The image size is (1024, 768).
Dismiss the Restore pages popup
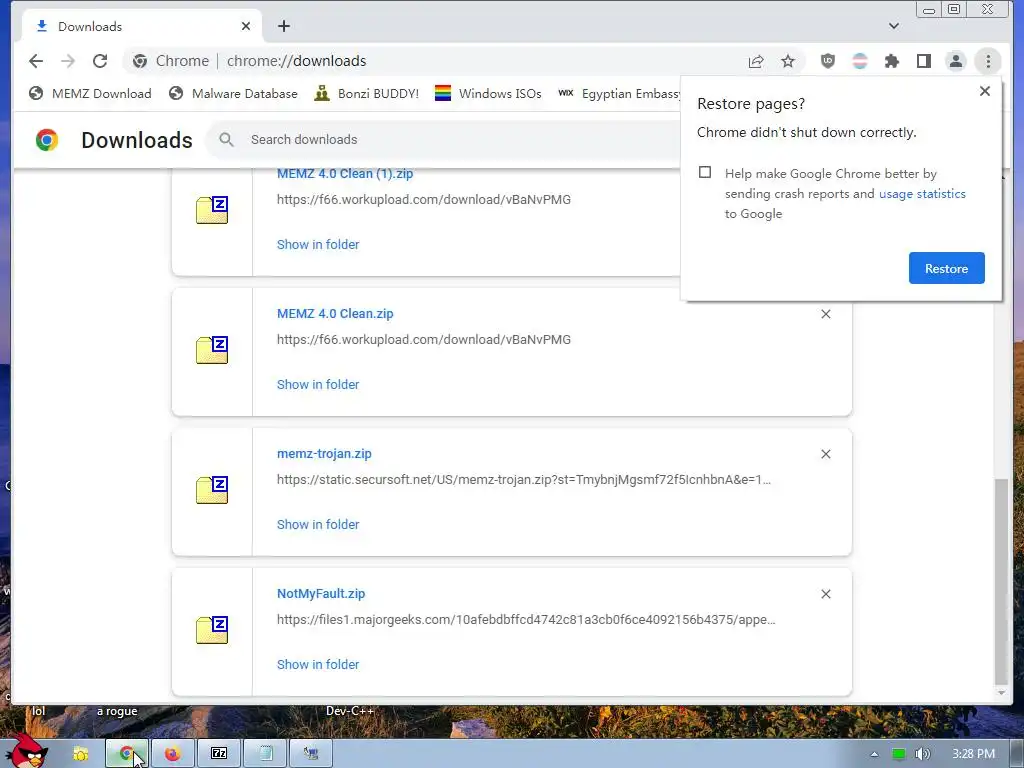(985, 91)
